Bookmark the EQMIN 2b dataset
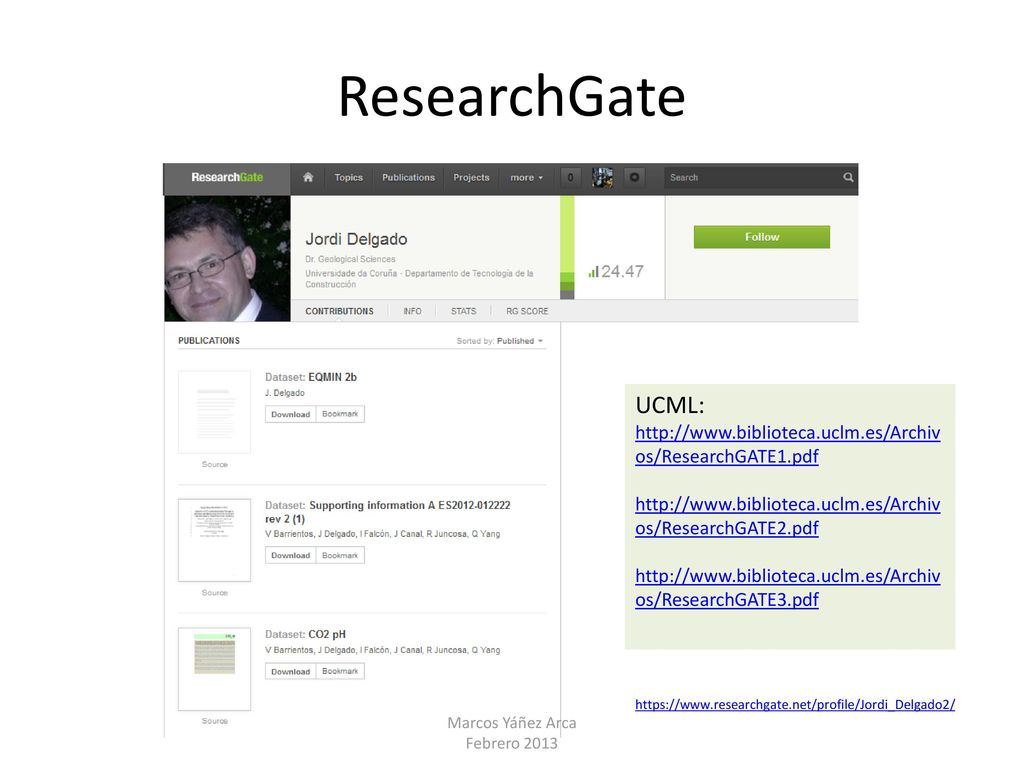The width and height of the screenshot is (1024, 768). [x=340, y=414]
